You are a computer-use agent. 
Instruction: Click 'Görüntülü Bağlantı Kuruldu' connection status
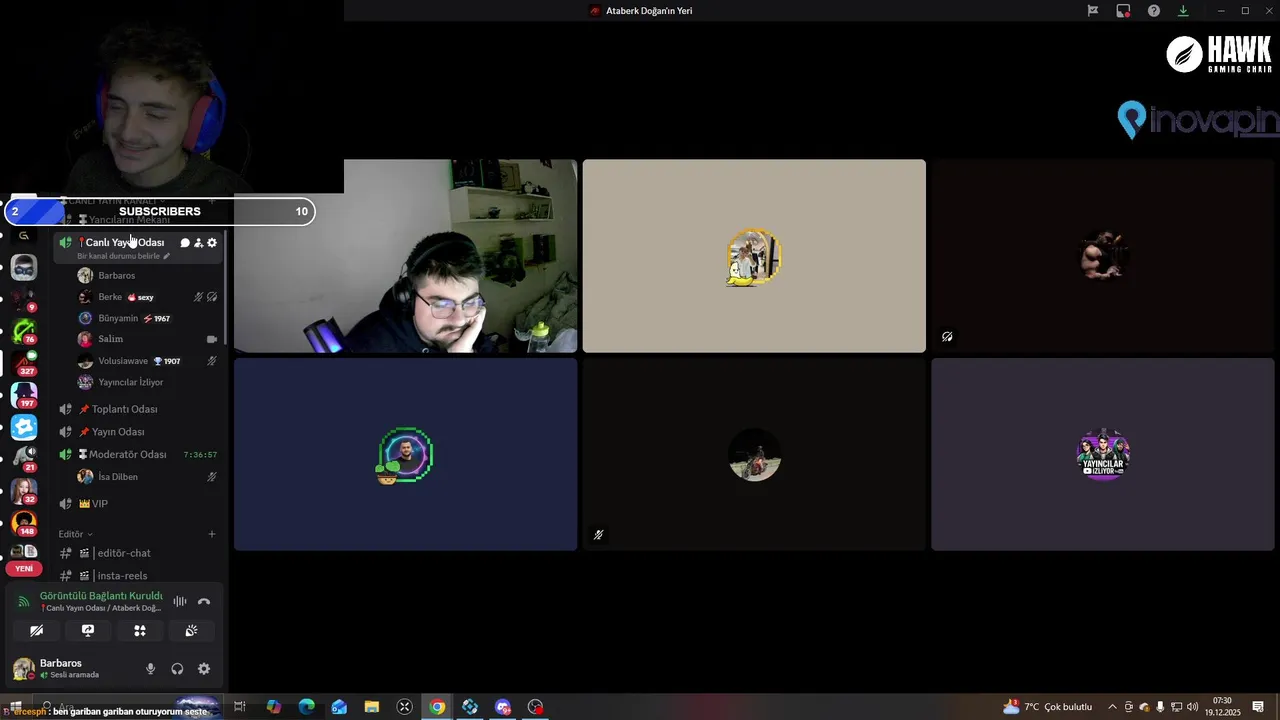click(x=101, y=596)
